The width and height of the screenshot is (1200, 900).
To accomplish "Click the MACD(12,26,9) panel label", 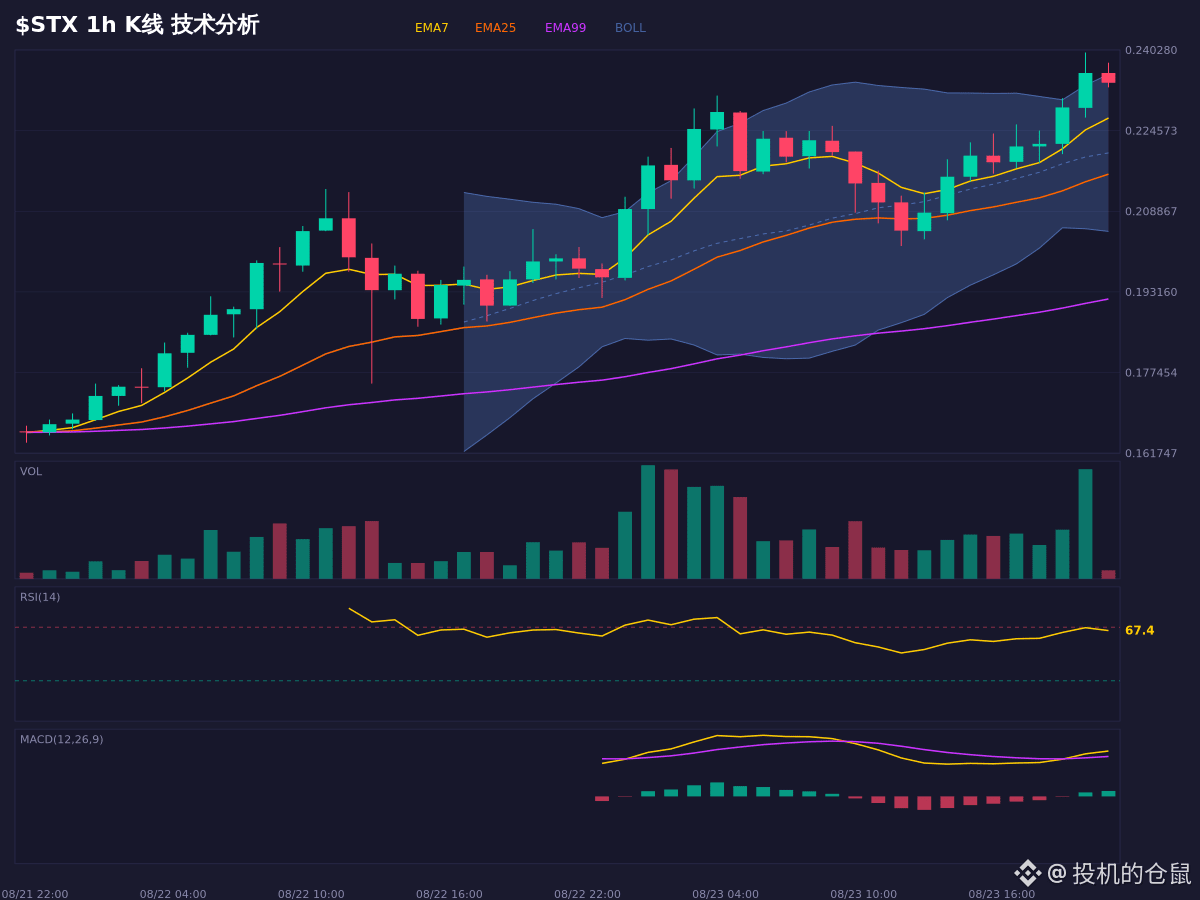I will pyautogui.click(x=61, y=740).
